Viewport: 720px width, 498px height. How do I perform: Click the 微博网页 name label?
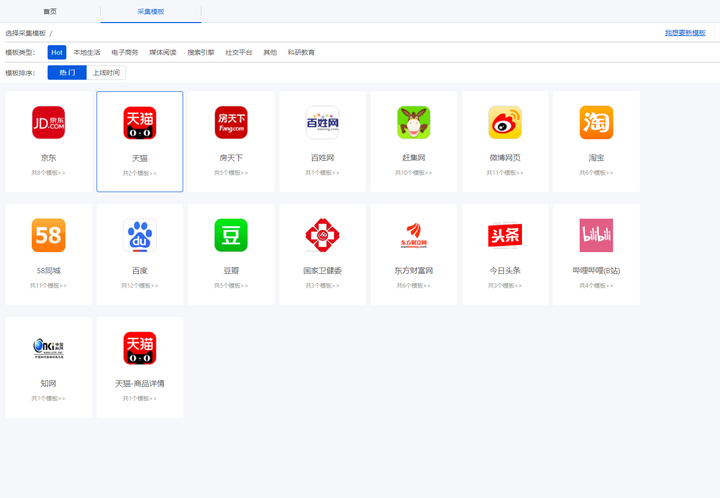[505, 158]
